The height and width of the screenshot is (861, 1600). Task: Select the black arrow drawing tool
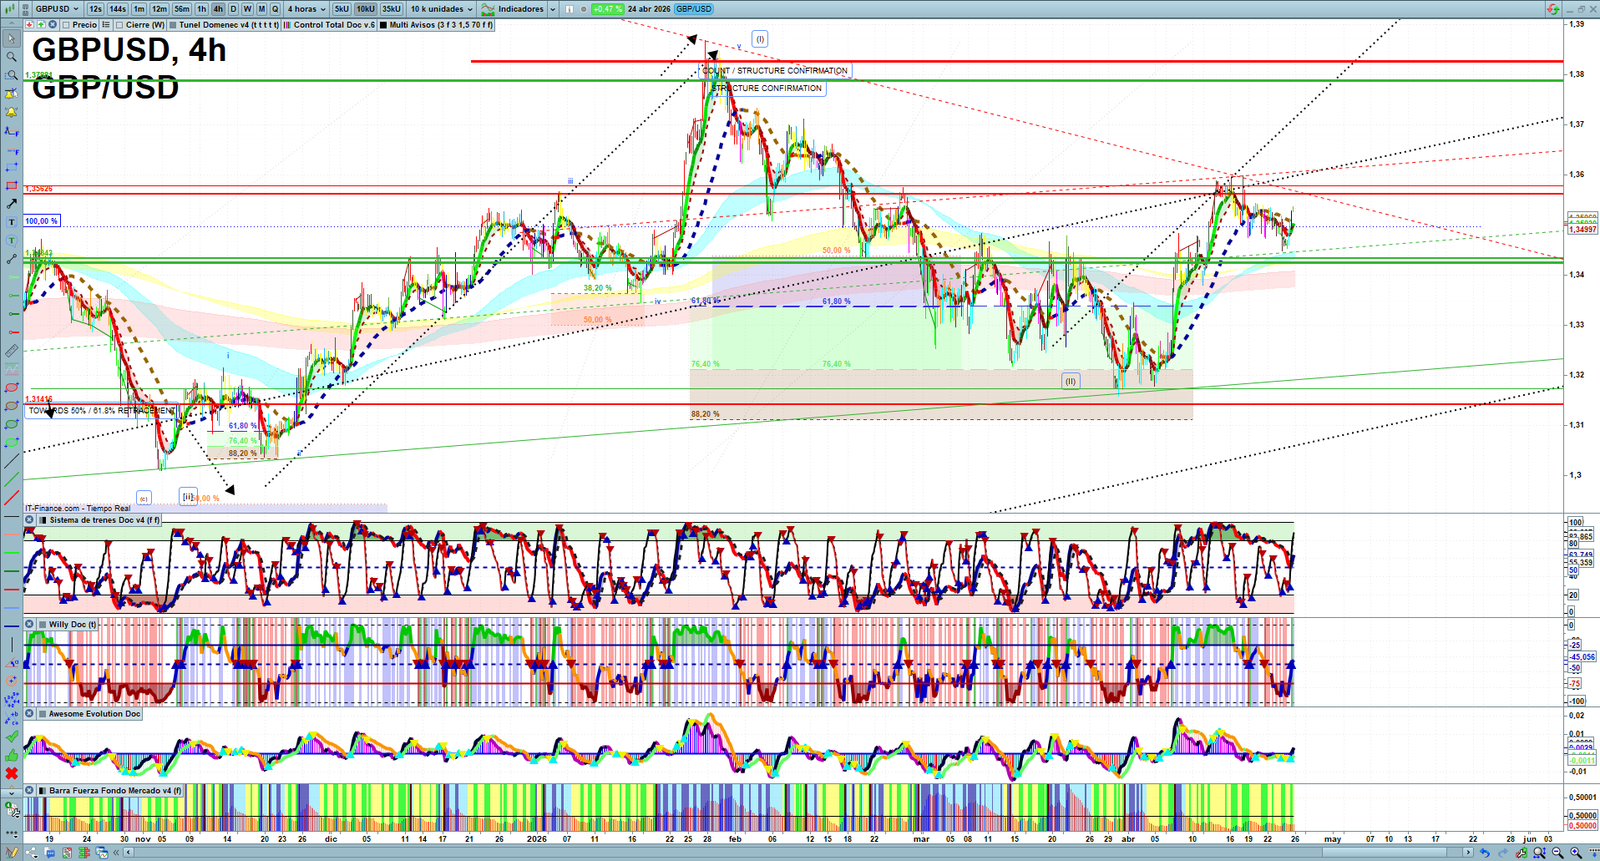coord(11,204)
